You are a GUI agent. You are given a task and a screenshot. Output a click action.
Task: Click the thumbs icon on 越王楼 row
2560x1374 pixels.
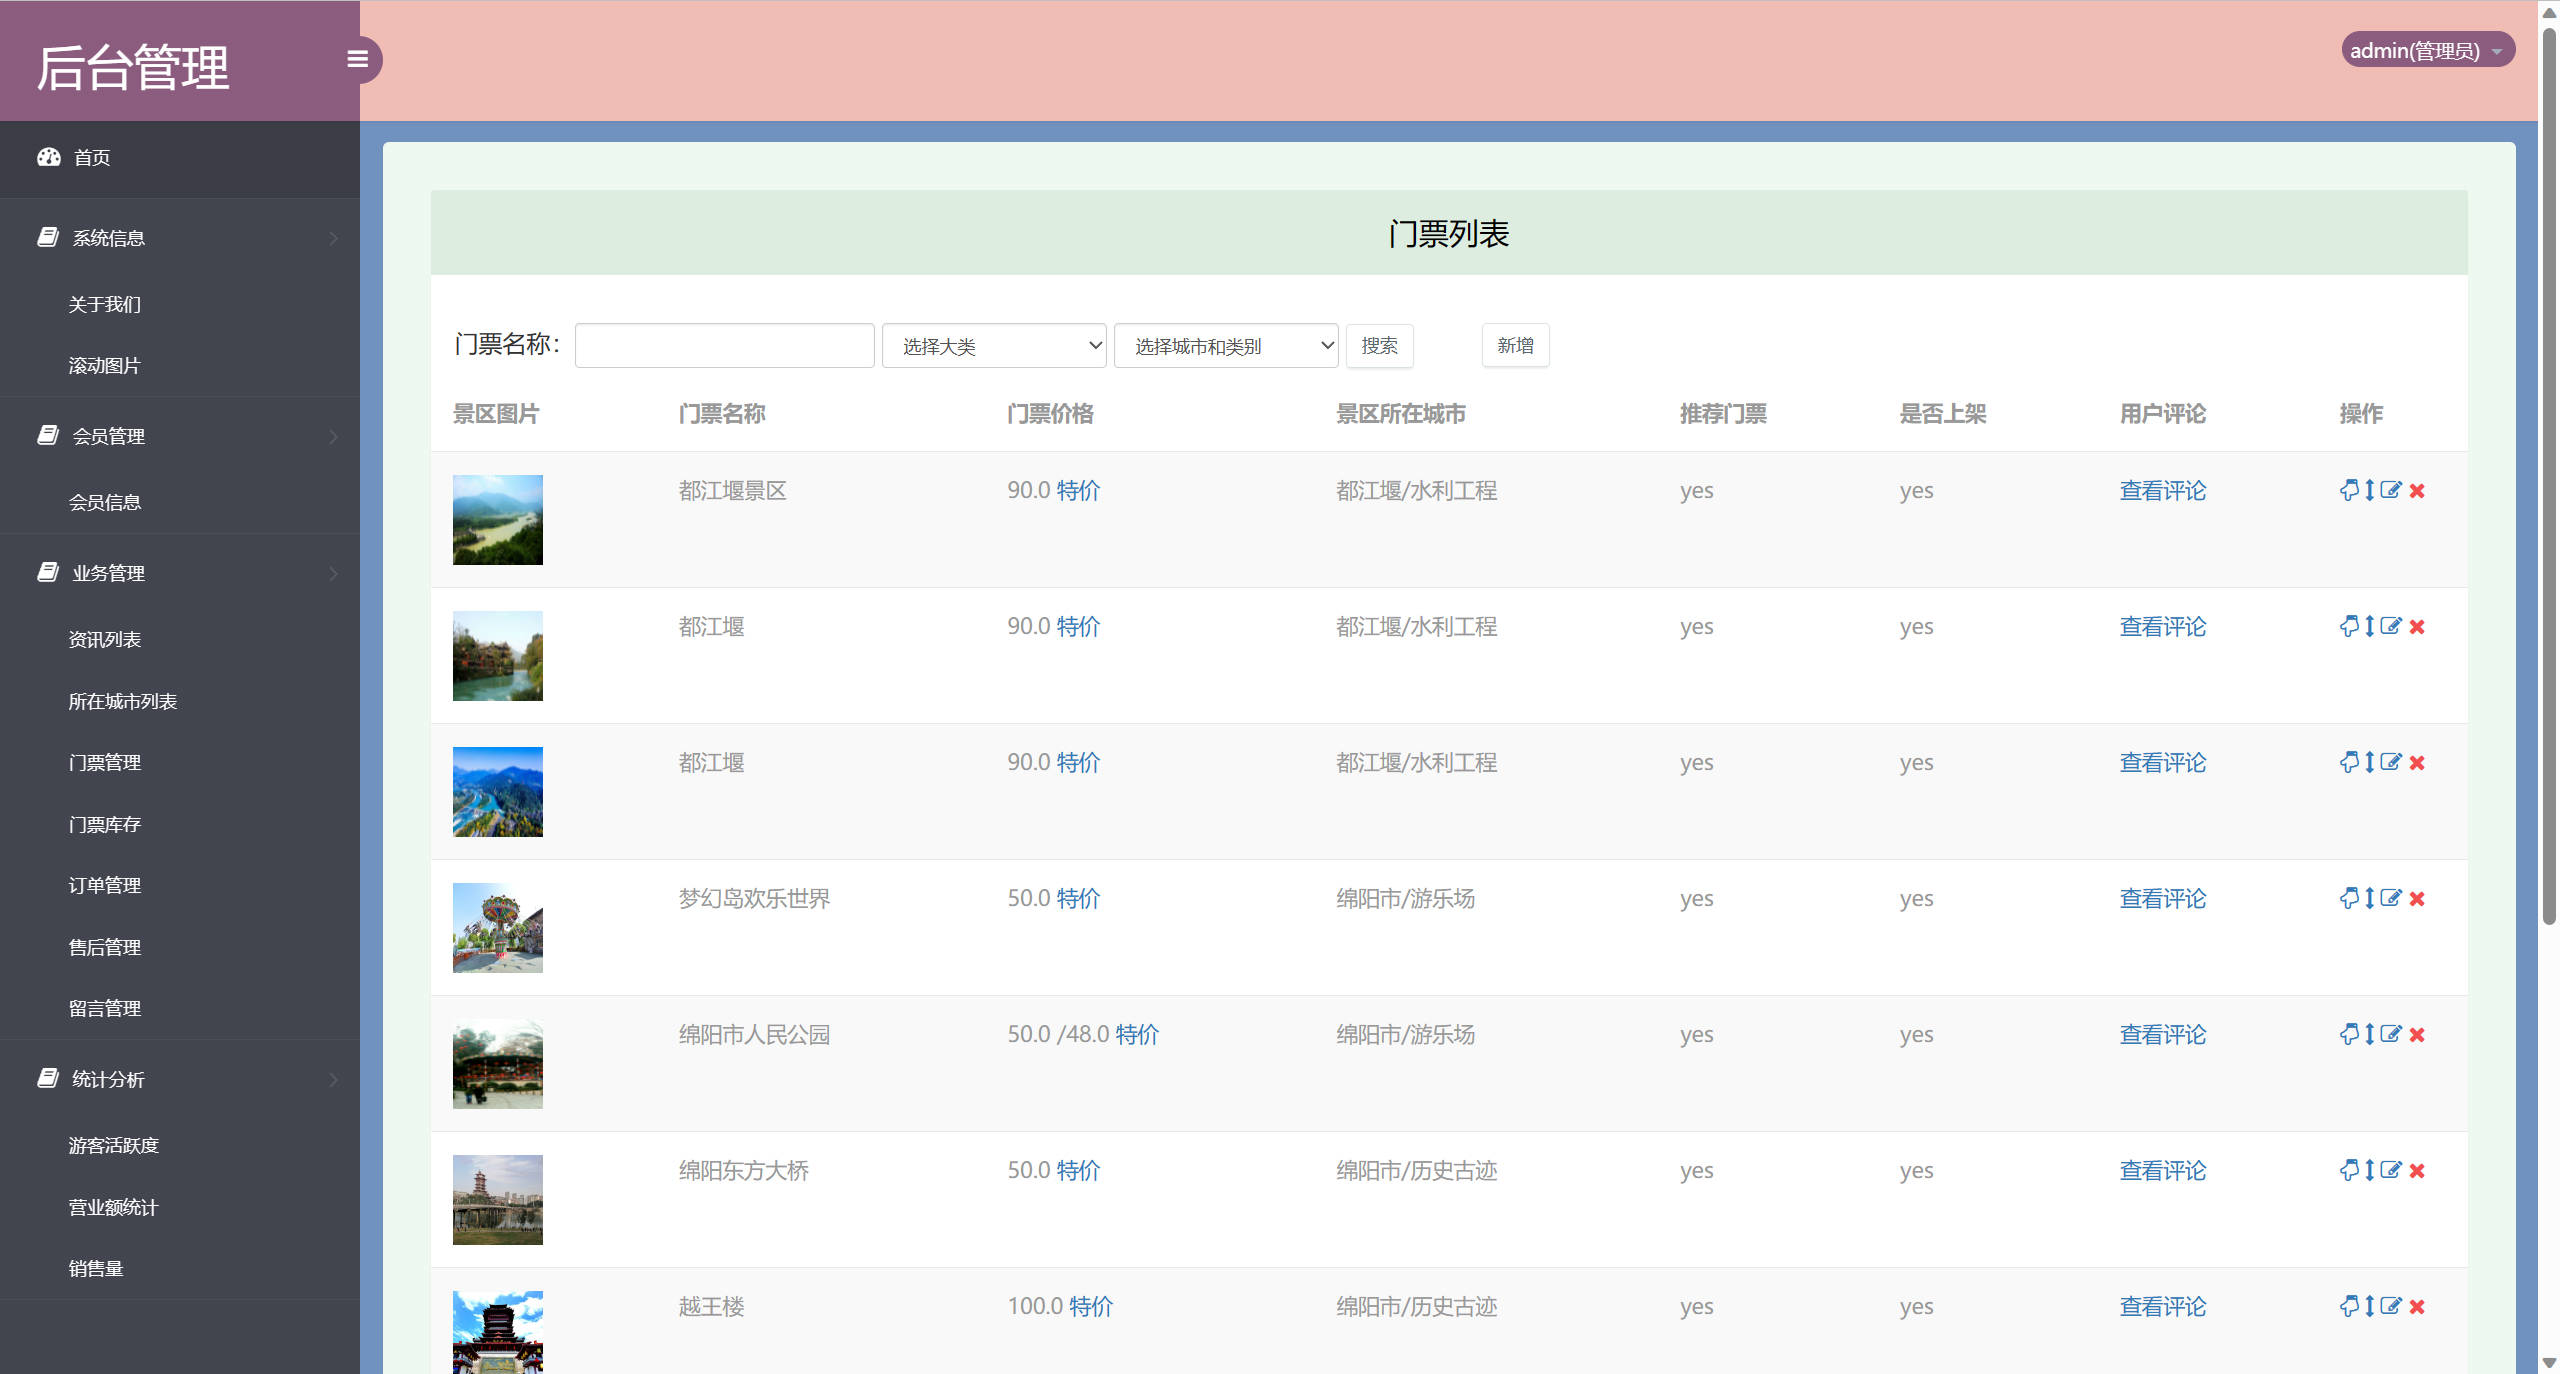point(2349,1306)
